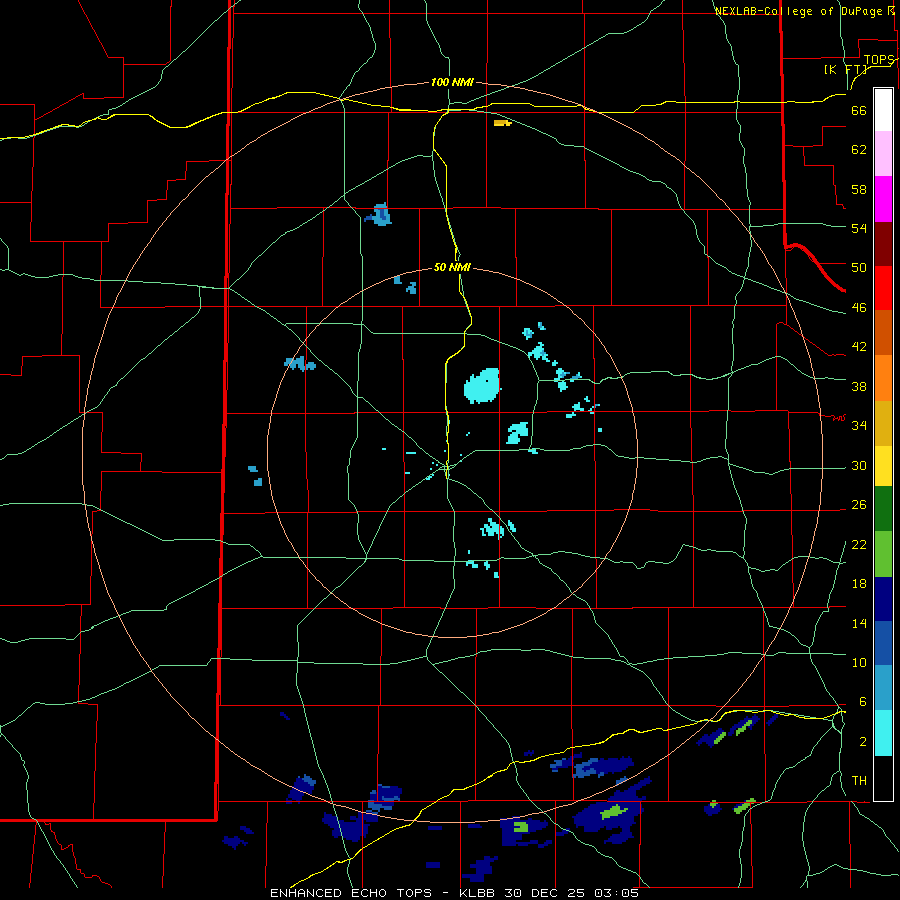Click the legend value 18
Image resolution: width=900 pixels, height=900 pixels.
pos(859,583)
